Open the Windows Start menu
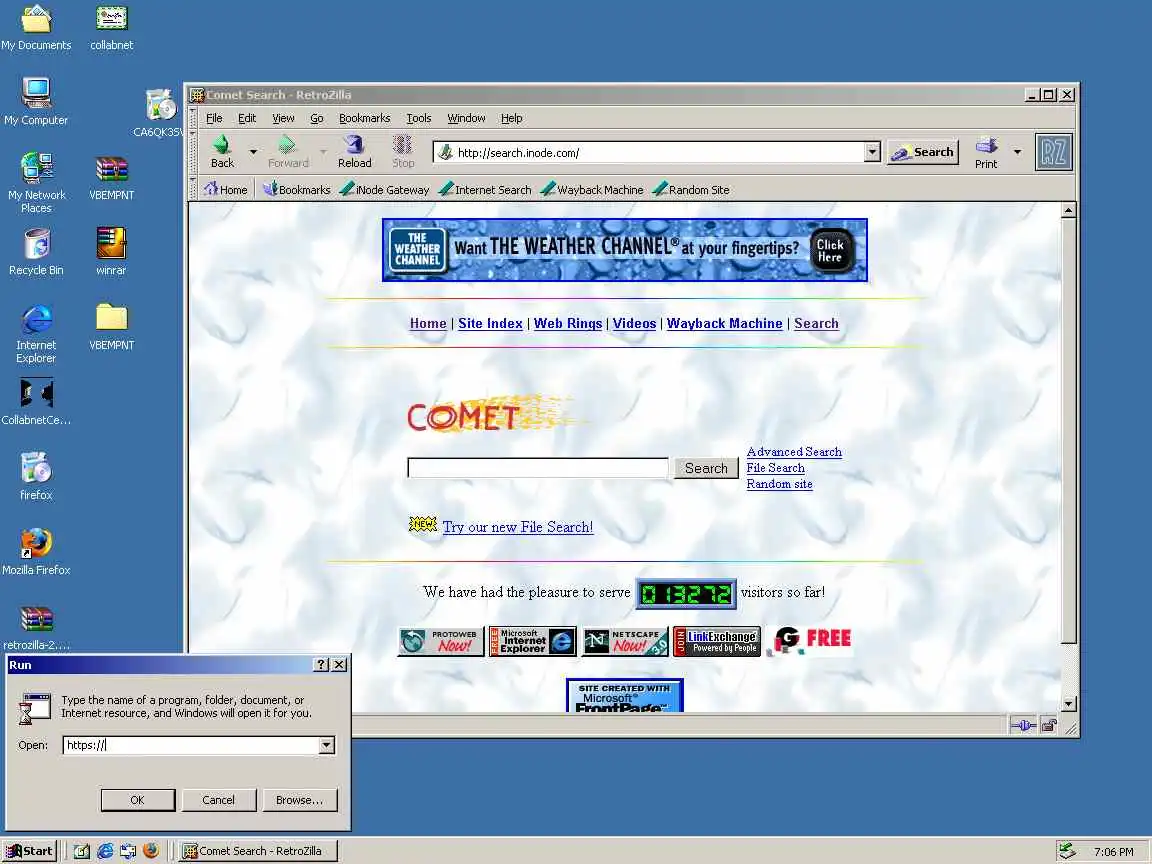Viewport: 1152px width, 864px height. (29, 851)
